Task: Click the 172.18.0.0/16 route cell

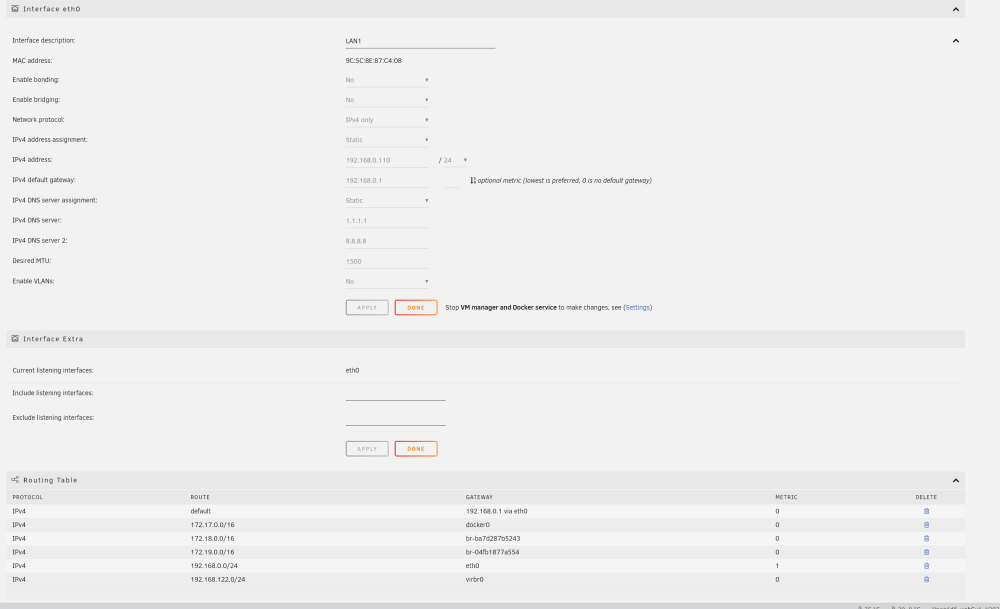Action: [x=212, y=538]
